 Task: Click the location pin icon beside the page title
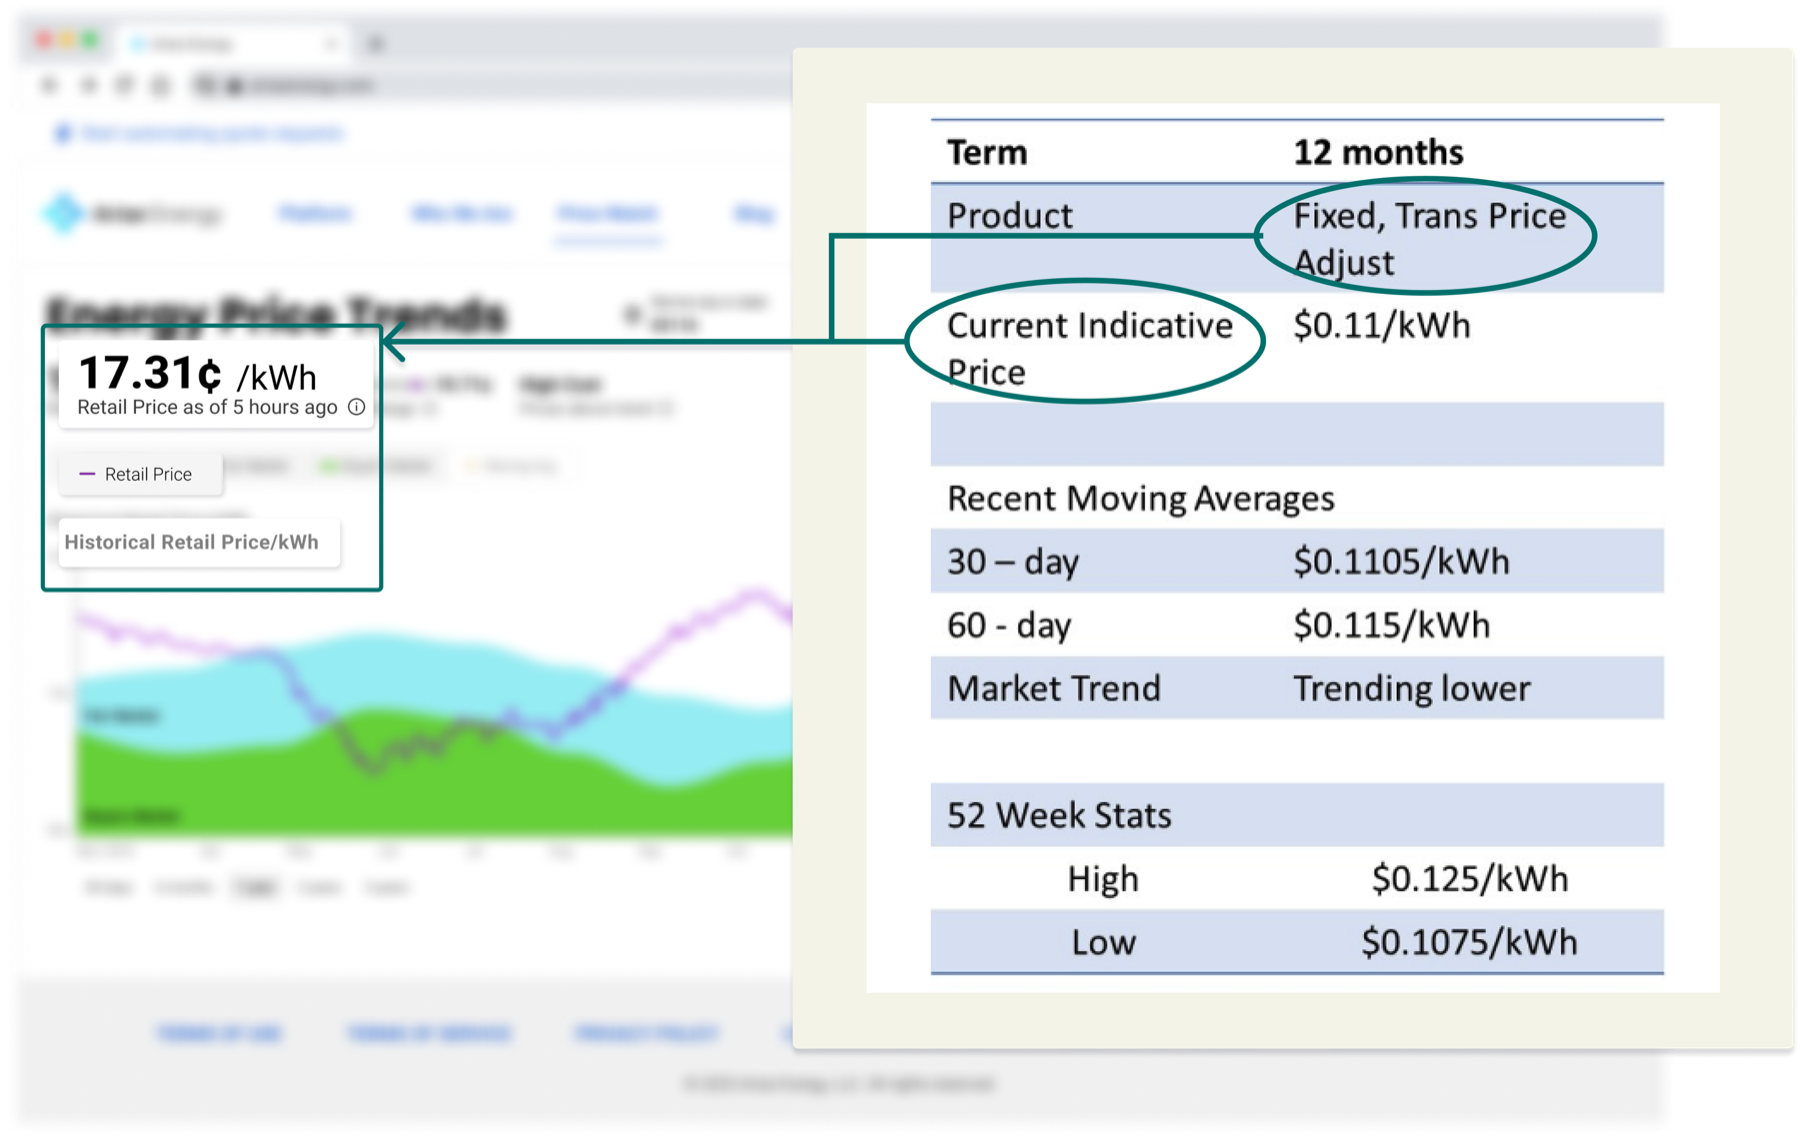632,315
